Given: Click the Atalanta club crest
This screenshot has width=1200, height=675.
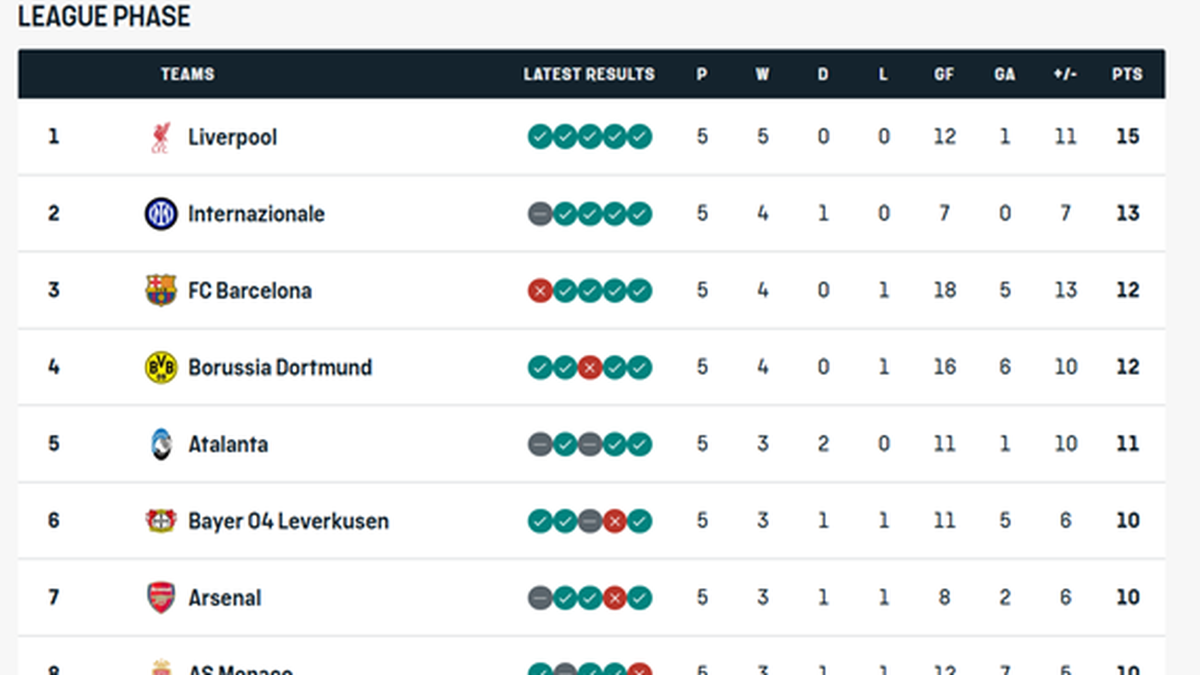Looking at the screenshot, I should tap(161, 444).
